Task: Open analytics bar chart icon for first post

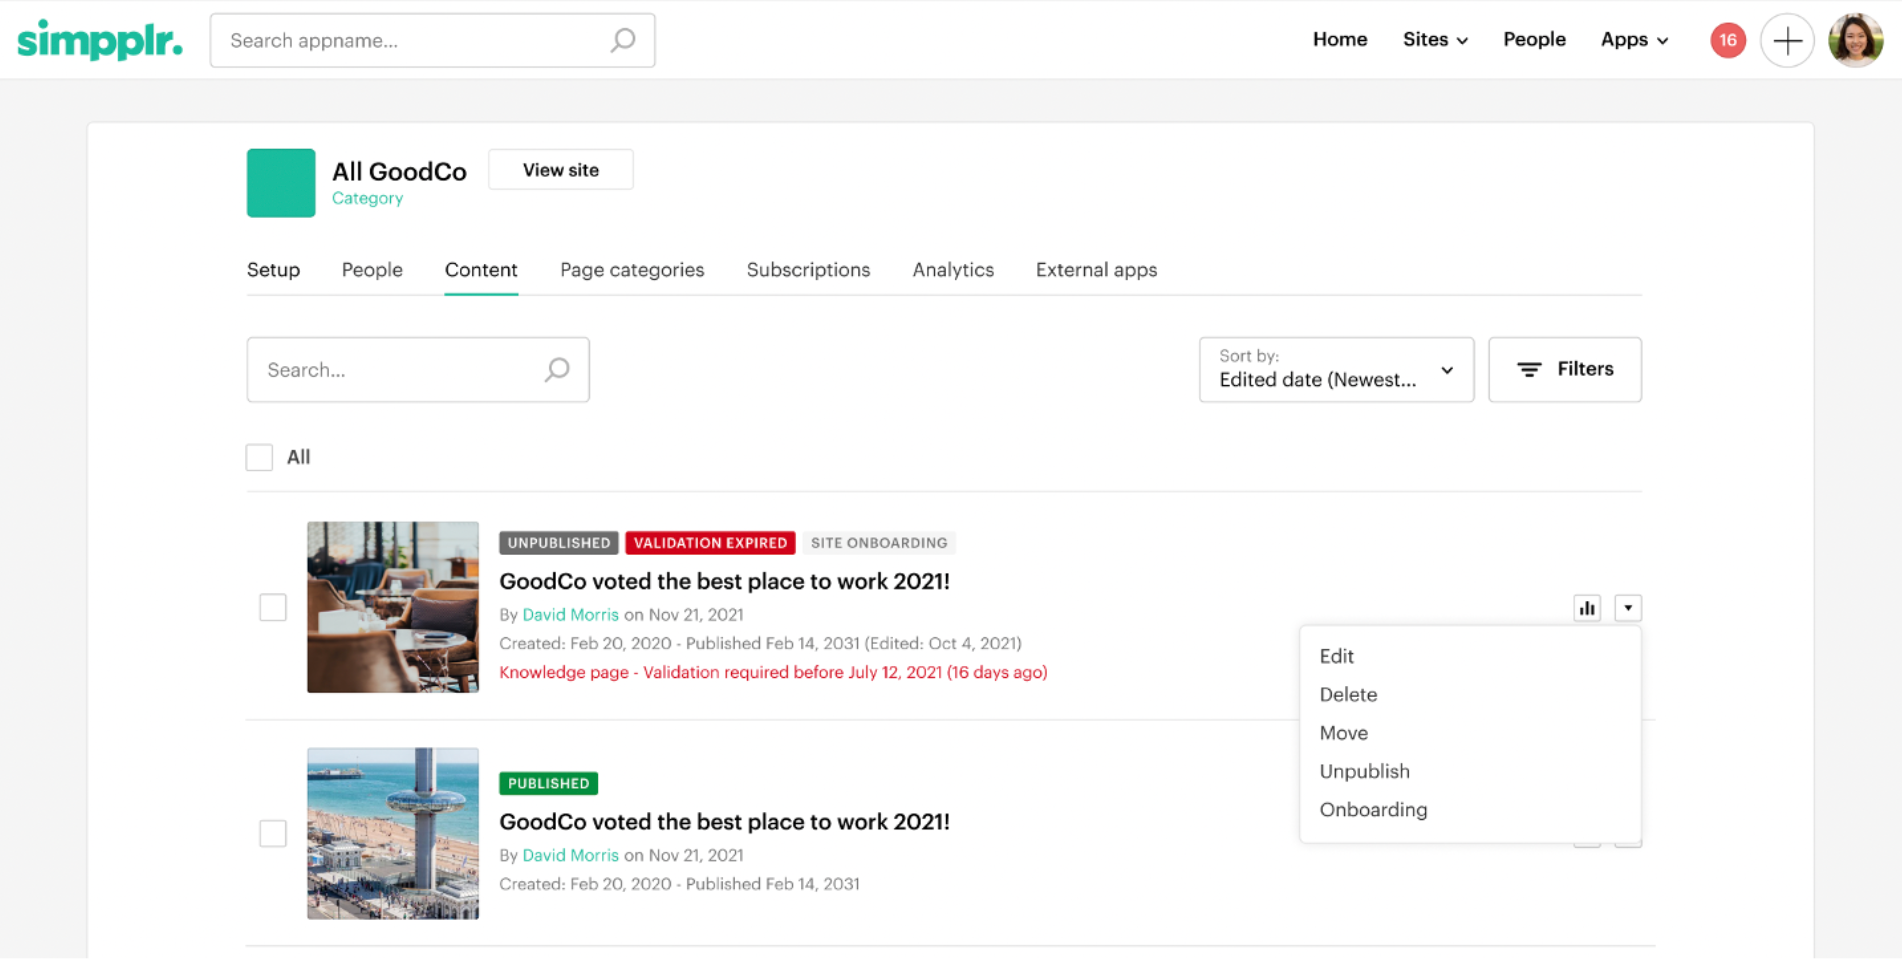Action: [1587, 608]
